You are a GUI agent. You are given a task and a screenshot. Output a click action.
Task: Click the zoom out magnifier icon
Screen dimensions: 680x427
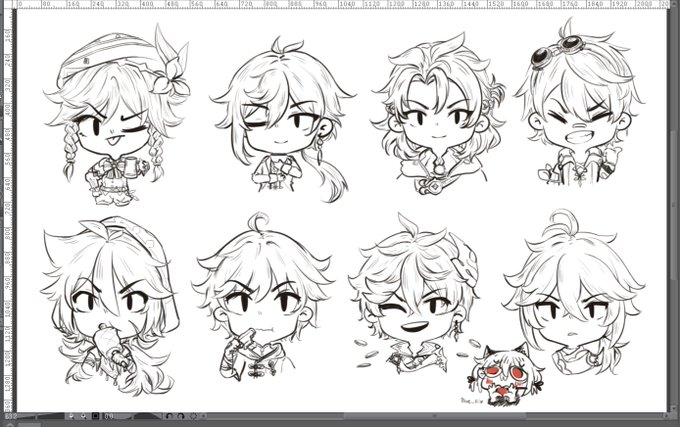71,416
